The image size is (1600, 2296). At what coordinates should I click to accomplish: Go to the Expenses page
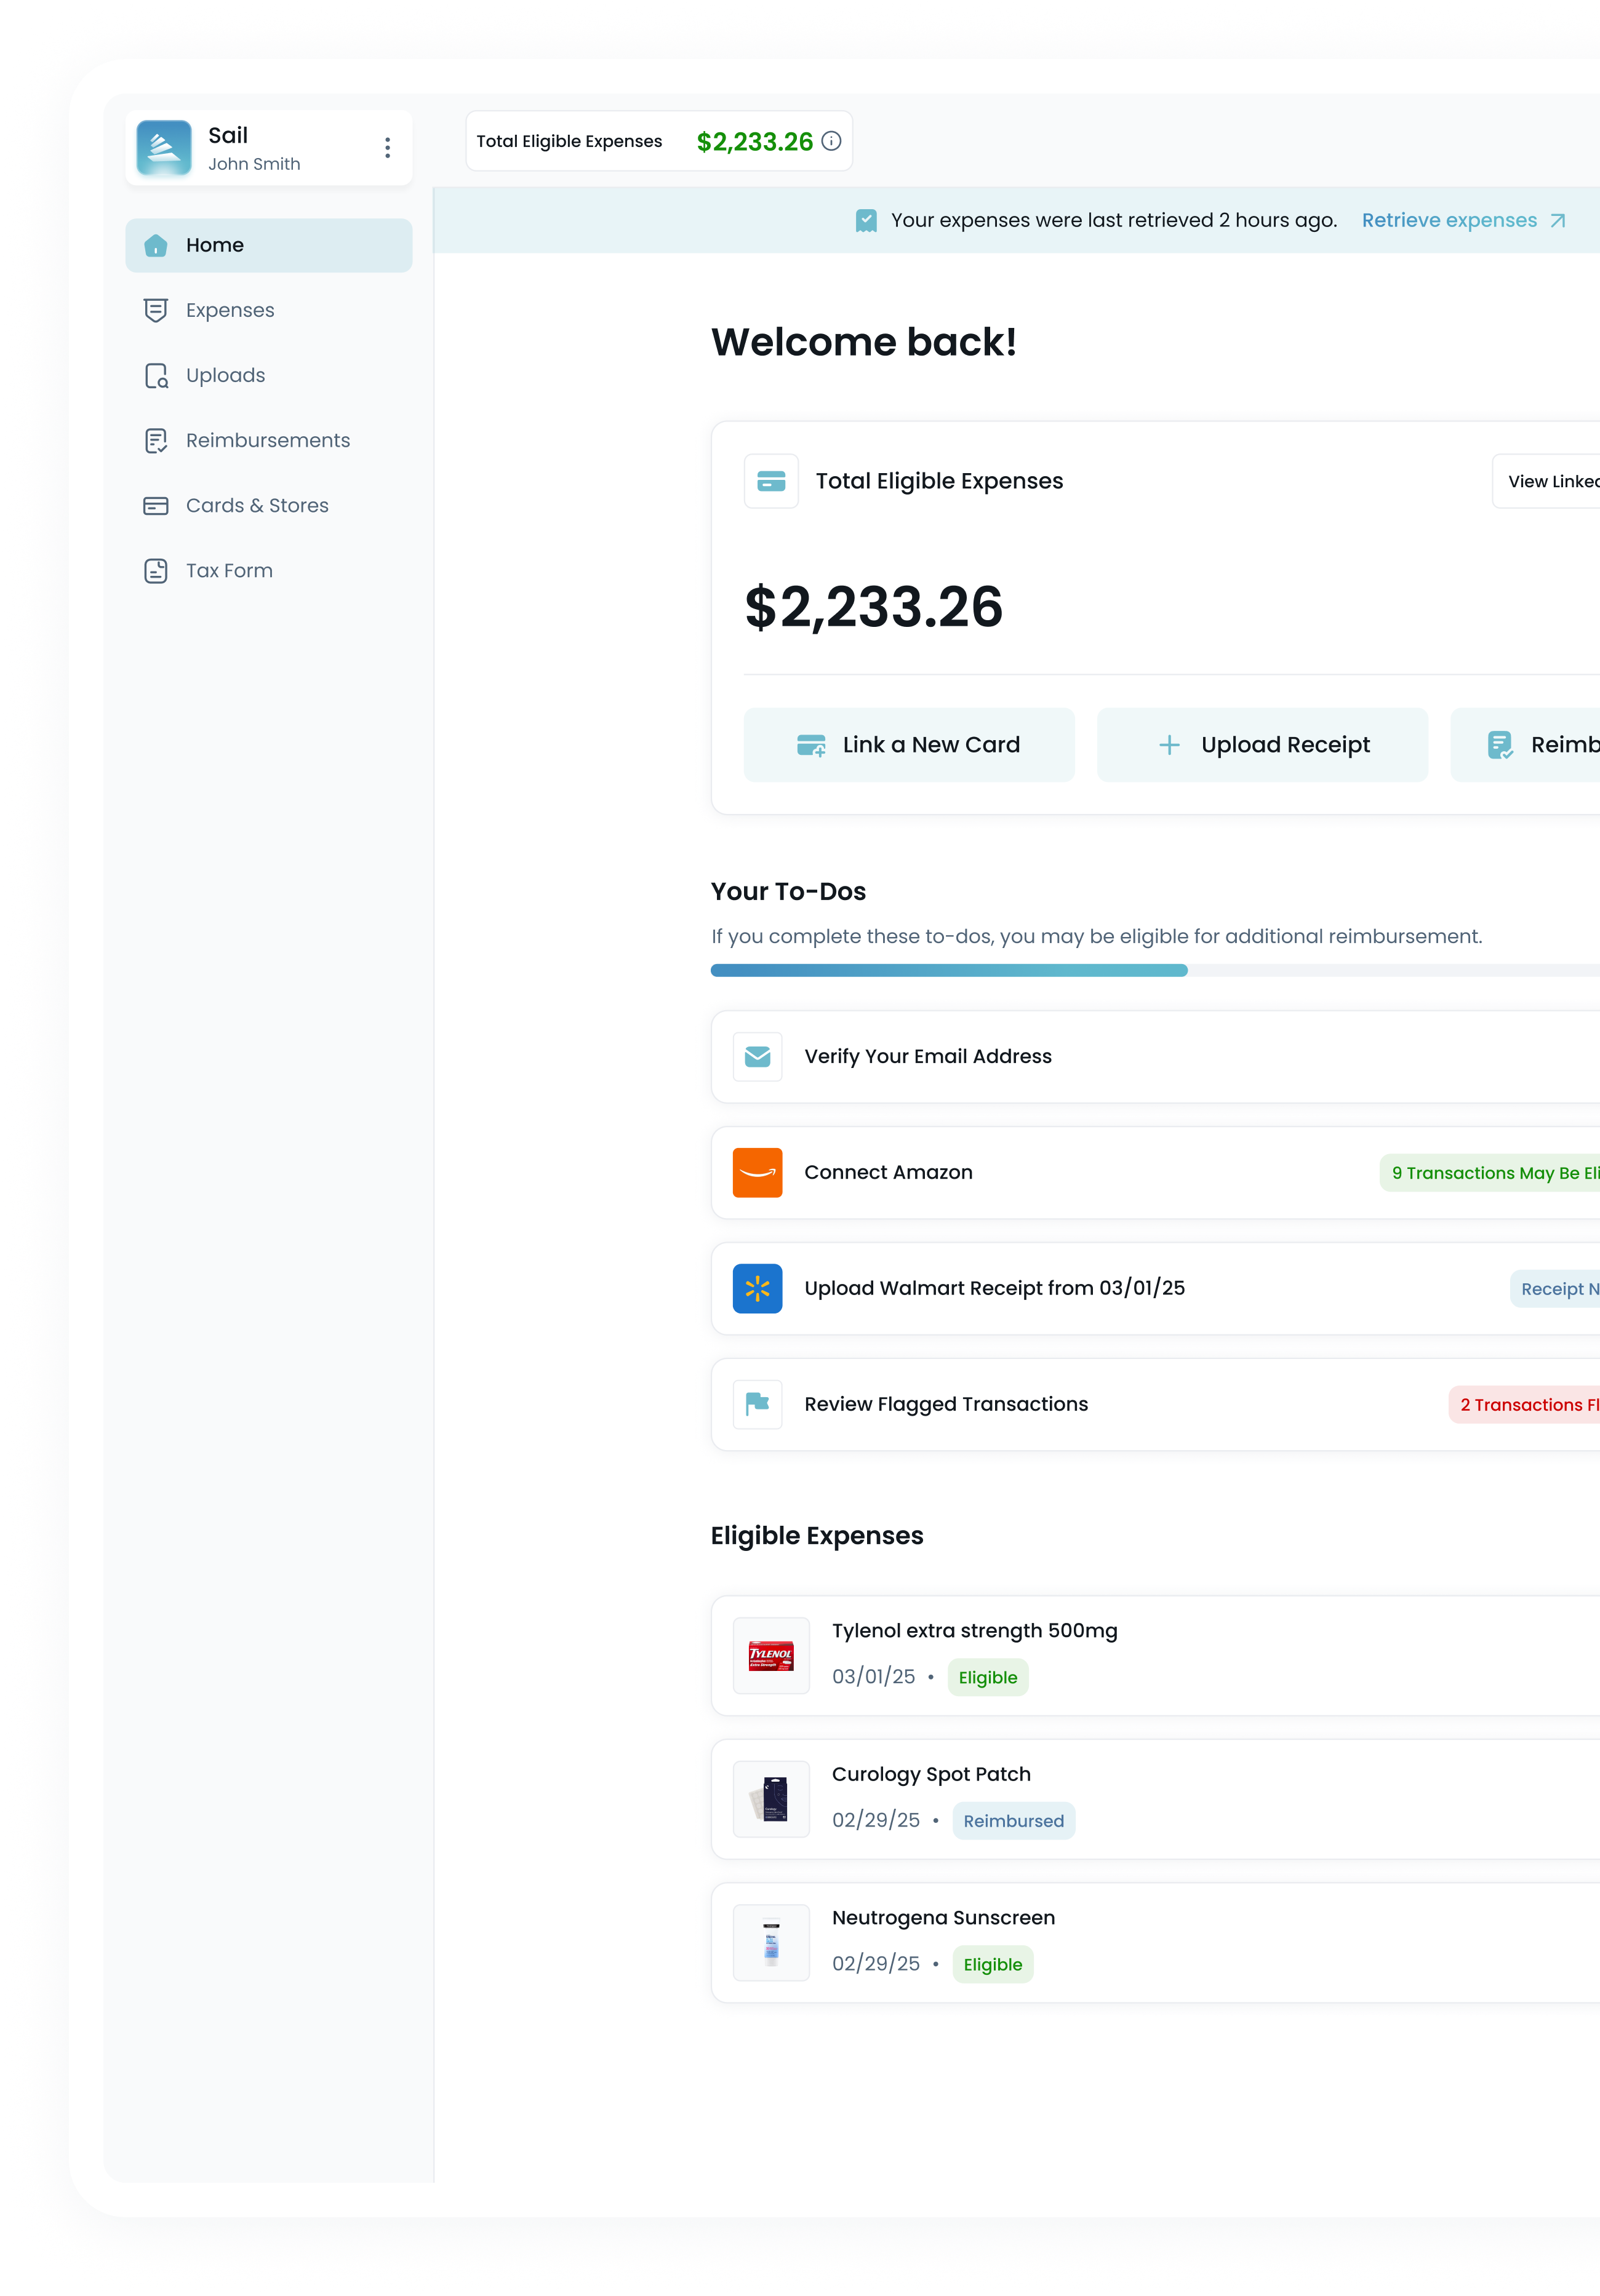click(x=229, y=310)
